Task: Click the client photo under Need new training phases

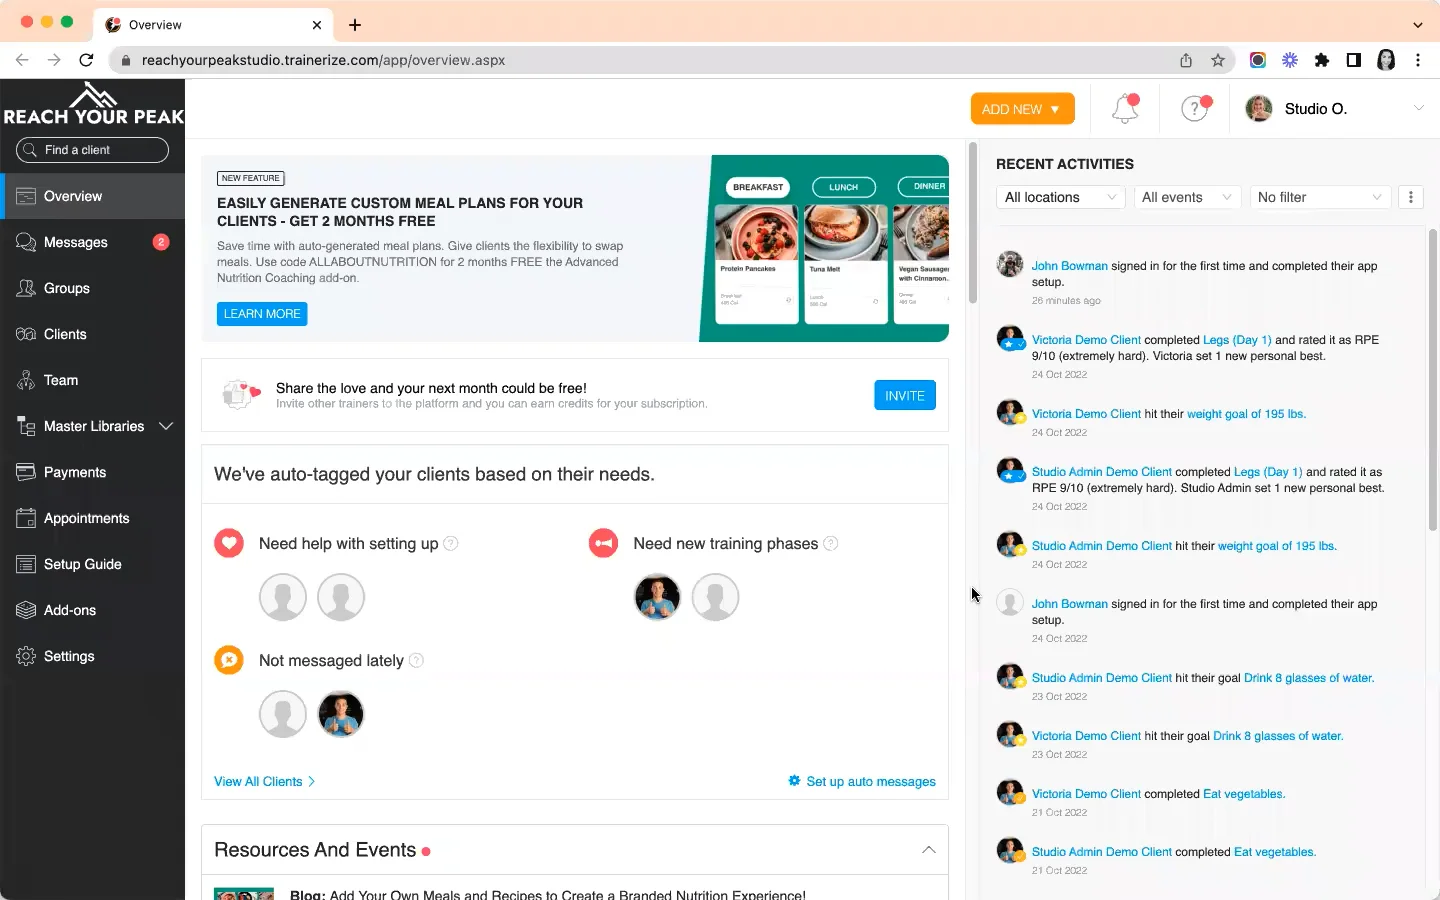Action: [x=657, y=597]
